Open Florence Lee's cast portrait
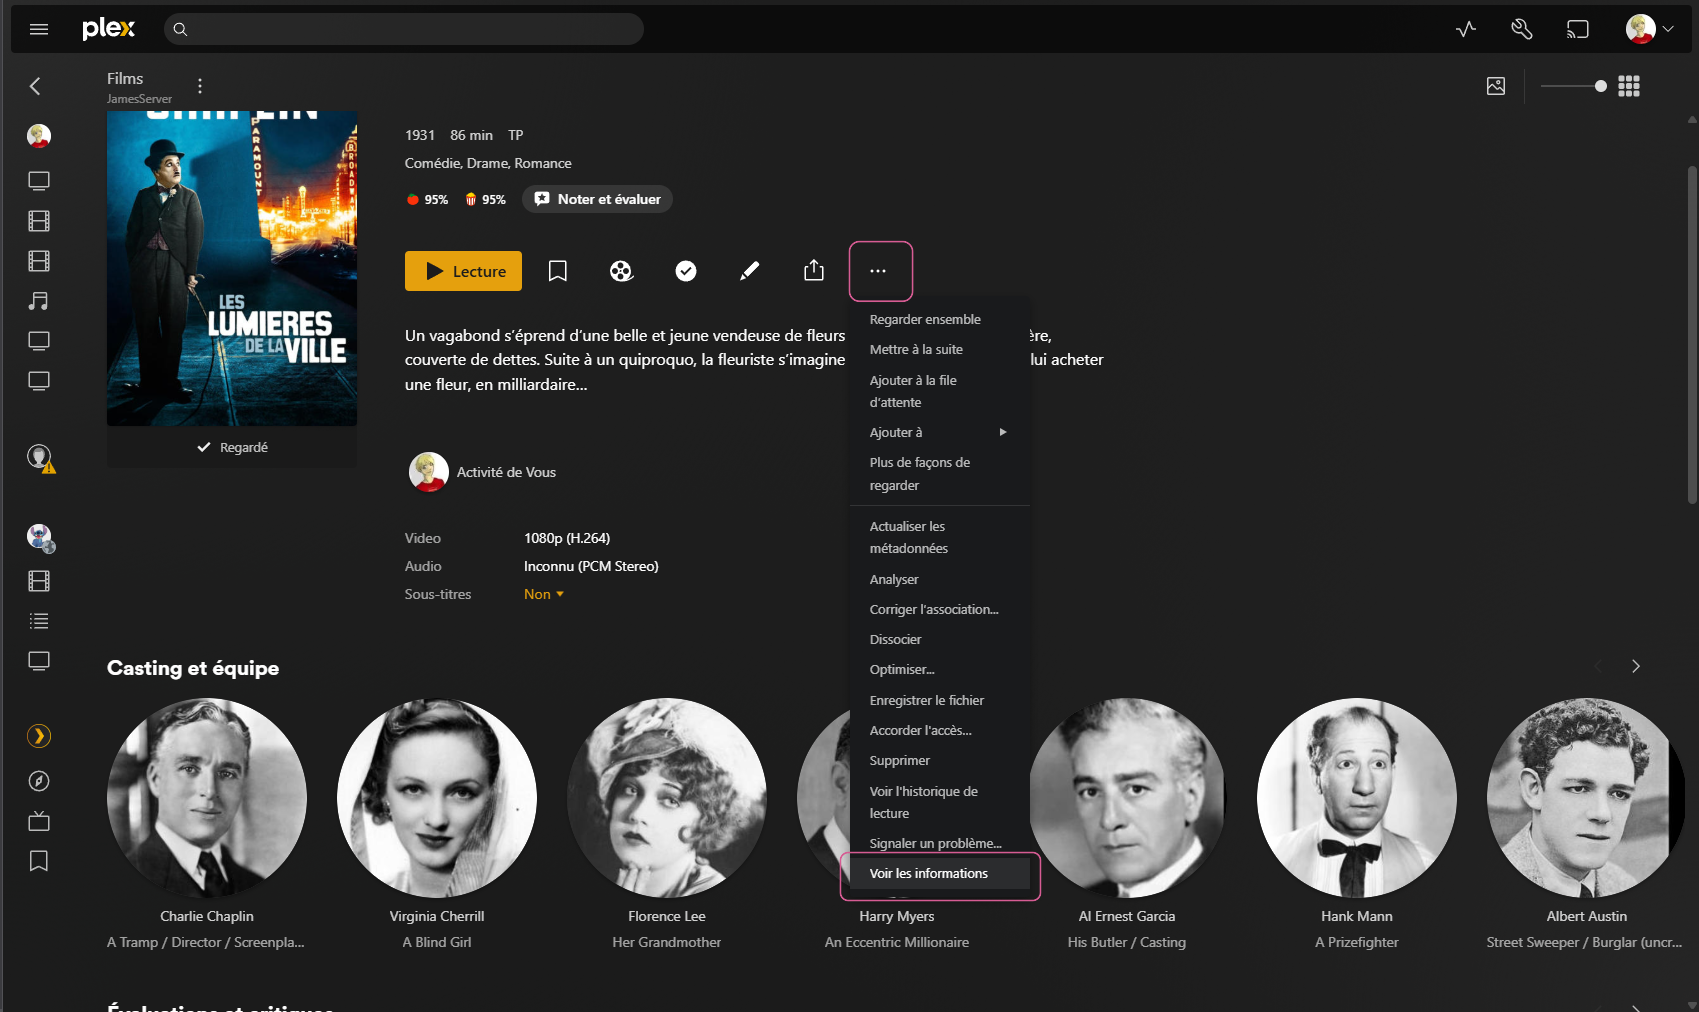This screenshot has width=1699, height=1012. point(667,798)
